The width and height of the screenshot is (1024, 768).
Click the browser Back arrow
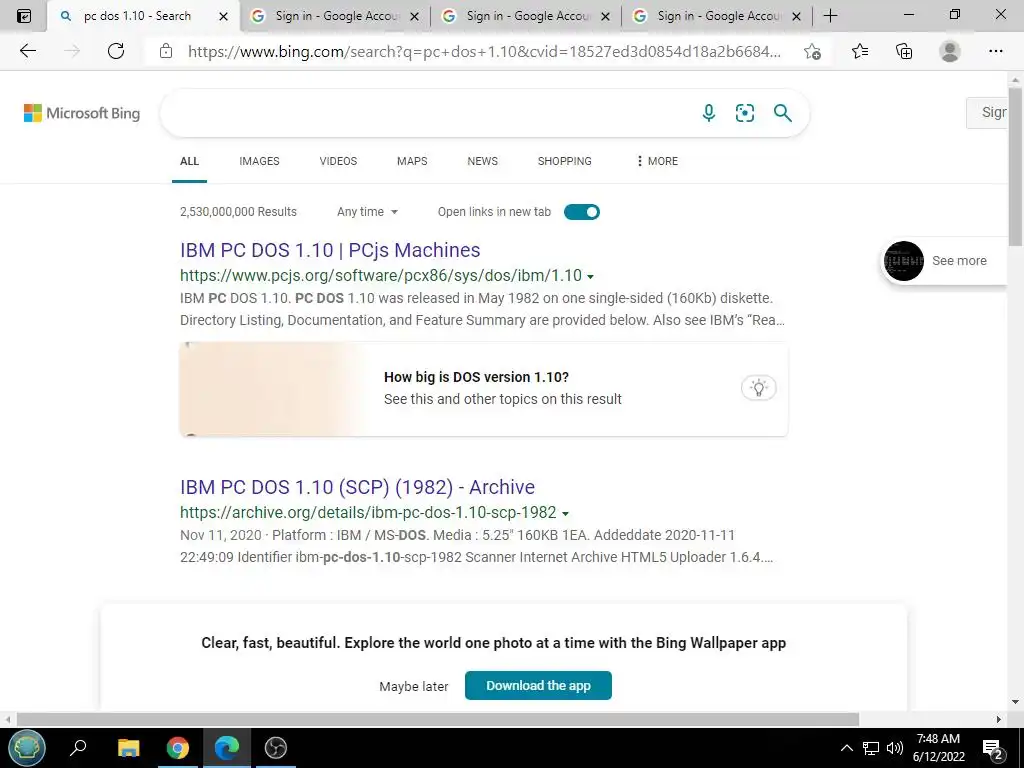(x=27, y=51)
